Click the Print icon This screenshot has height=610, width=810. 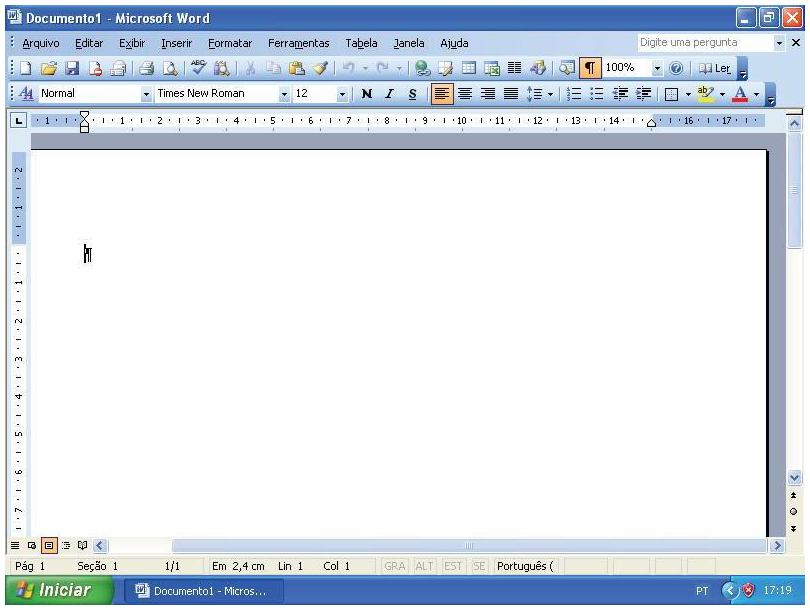pyautogui.click(x=146, y=69)
